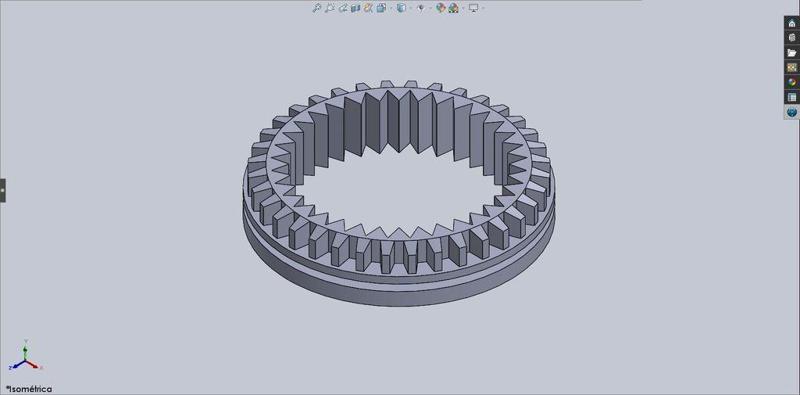Open the View Orientation cube
This screenshot has width=800, height=395.
pyautogui.click(x=381, y=8)
